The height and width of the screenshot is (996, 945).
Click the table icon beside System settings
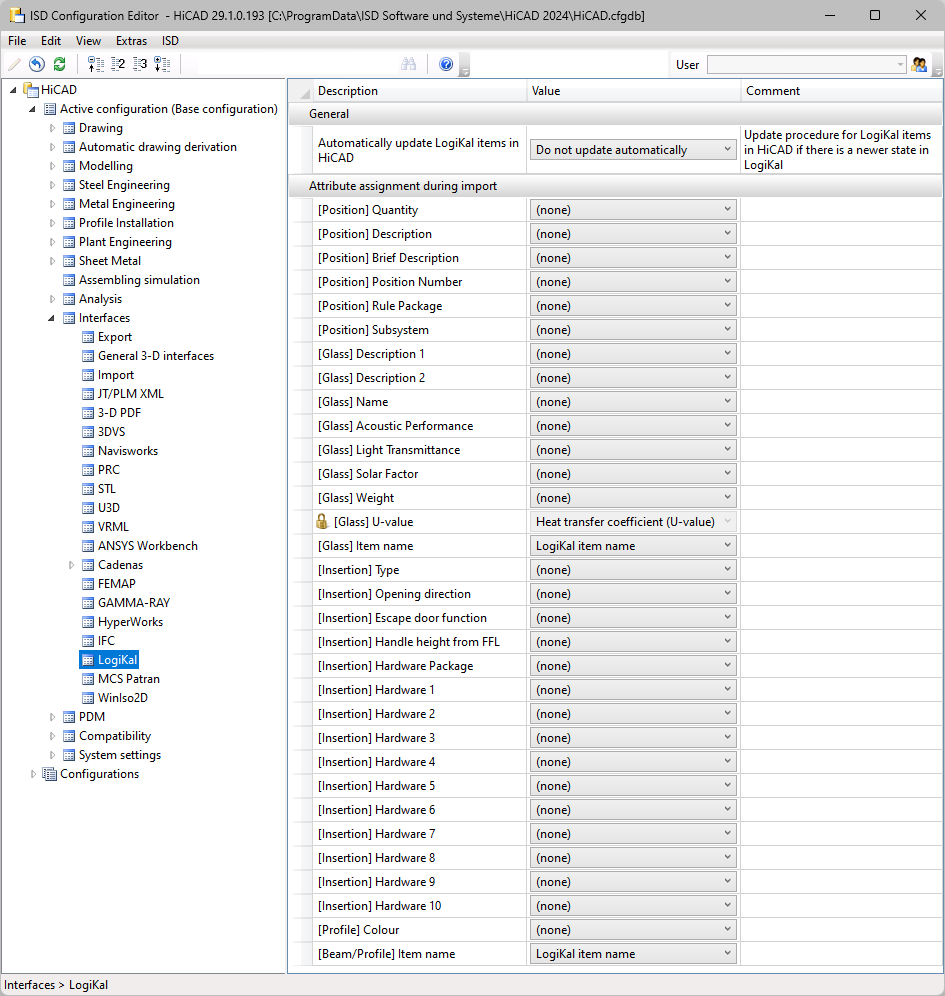69,755
